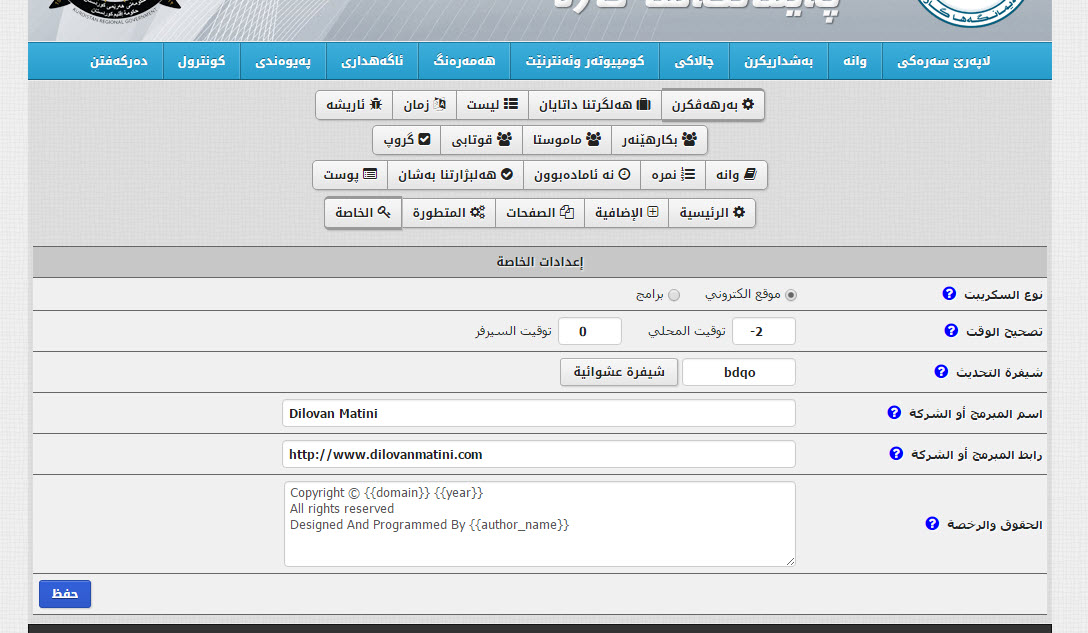Click help icon next to الحقوق والرخصة
Screen dimensions: 1088x633
pos(932,523)
